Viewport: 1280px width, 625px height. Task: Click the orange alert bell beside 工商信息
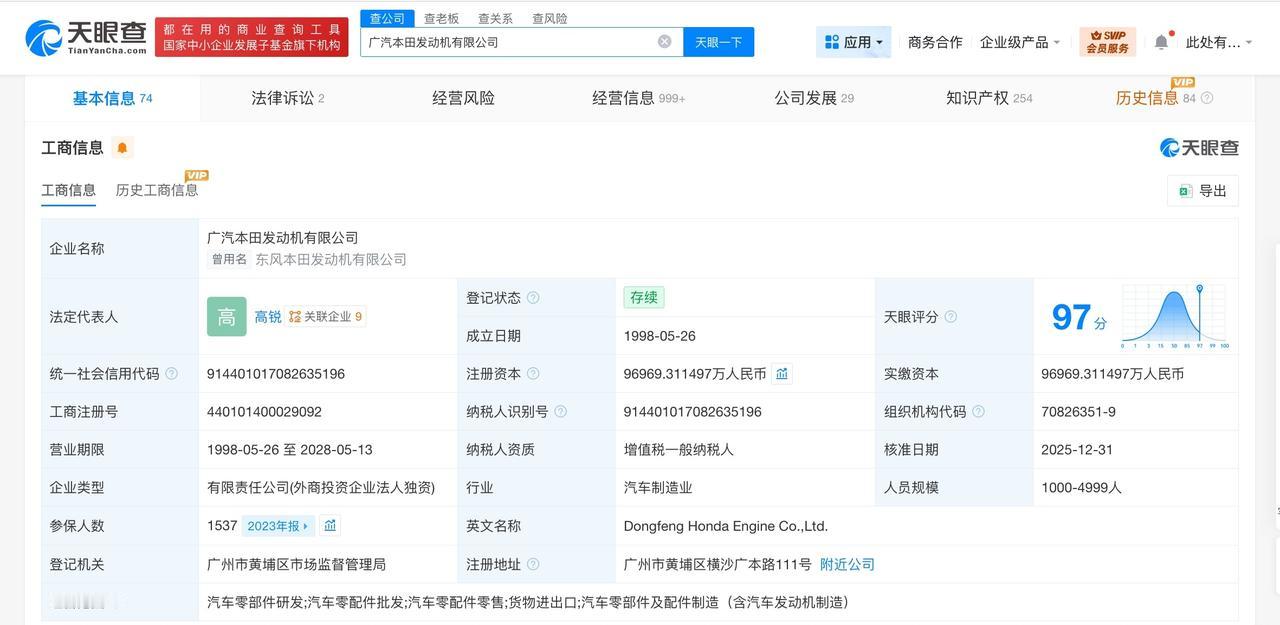coord(122,148)
